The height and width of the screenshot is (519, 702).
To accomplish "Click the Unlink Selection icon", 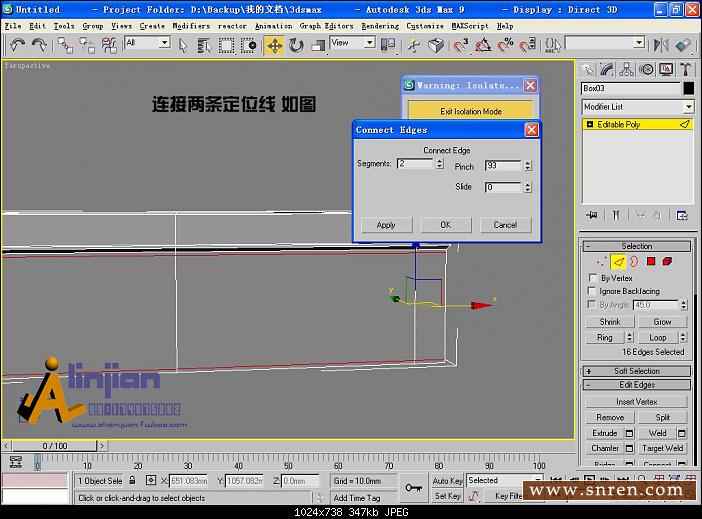I will coord(87,45).
